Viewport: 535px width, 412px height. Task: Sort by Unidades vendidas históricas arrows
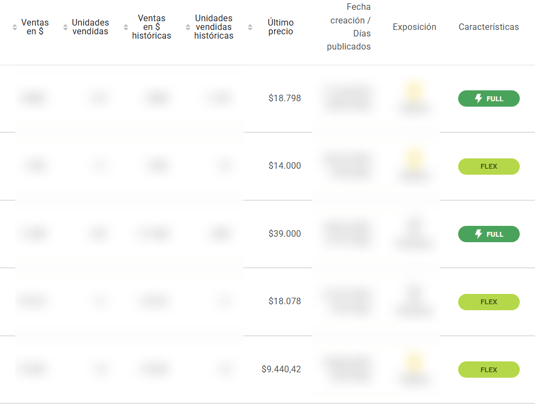tap(188, 27)
